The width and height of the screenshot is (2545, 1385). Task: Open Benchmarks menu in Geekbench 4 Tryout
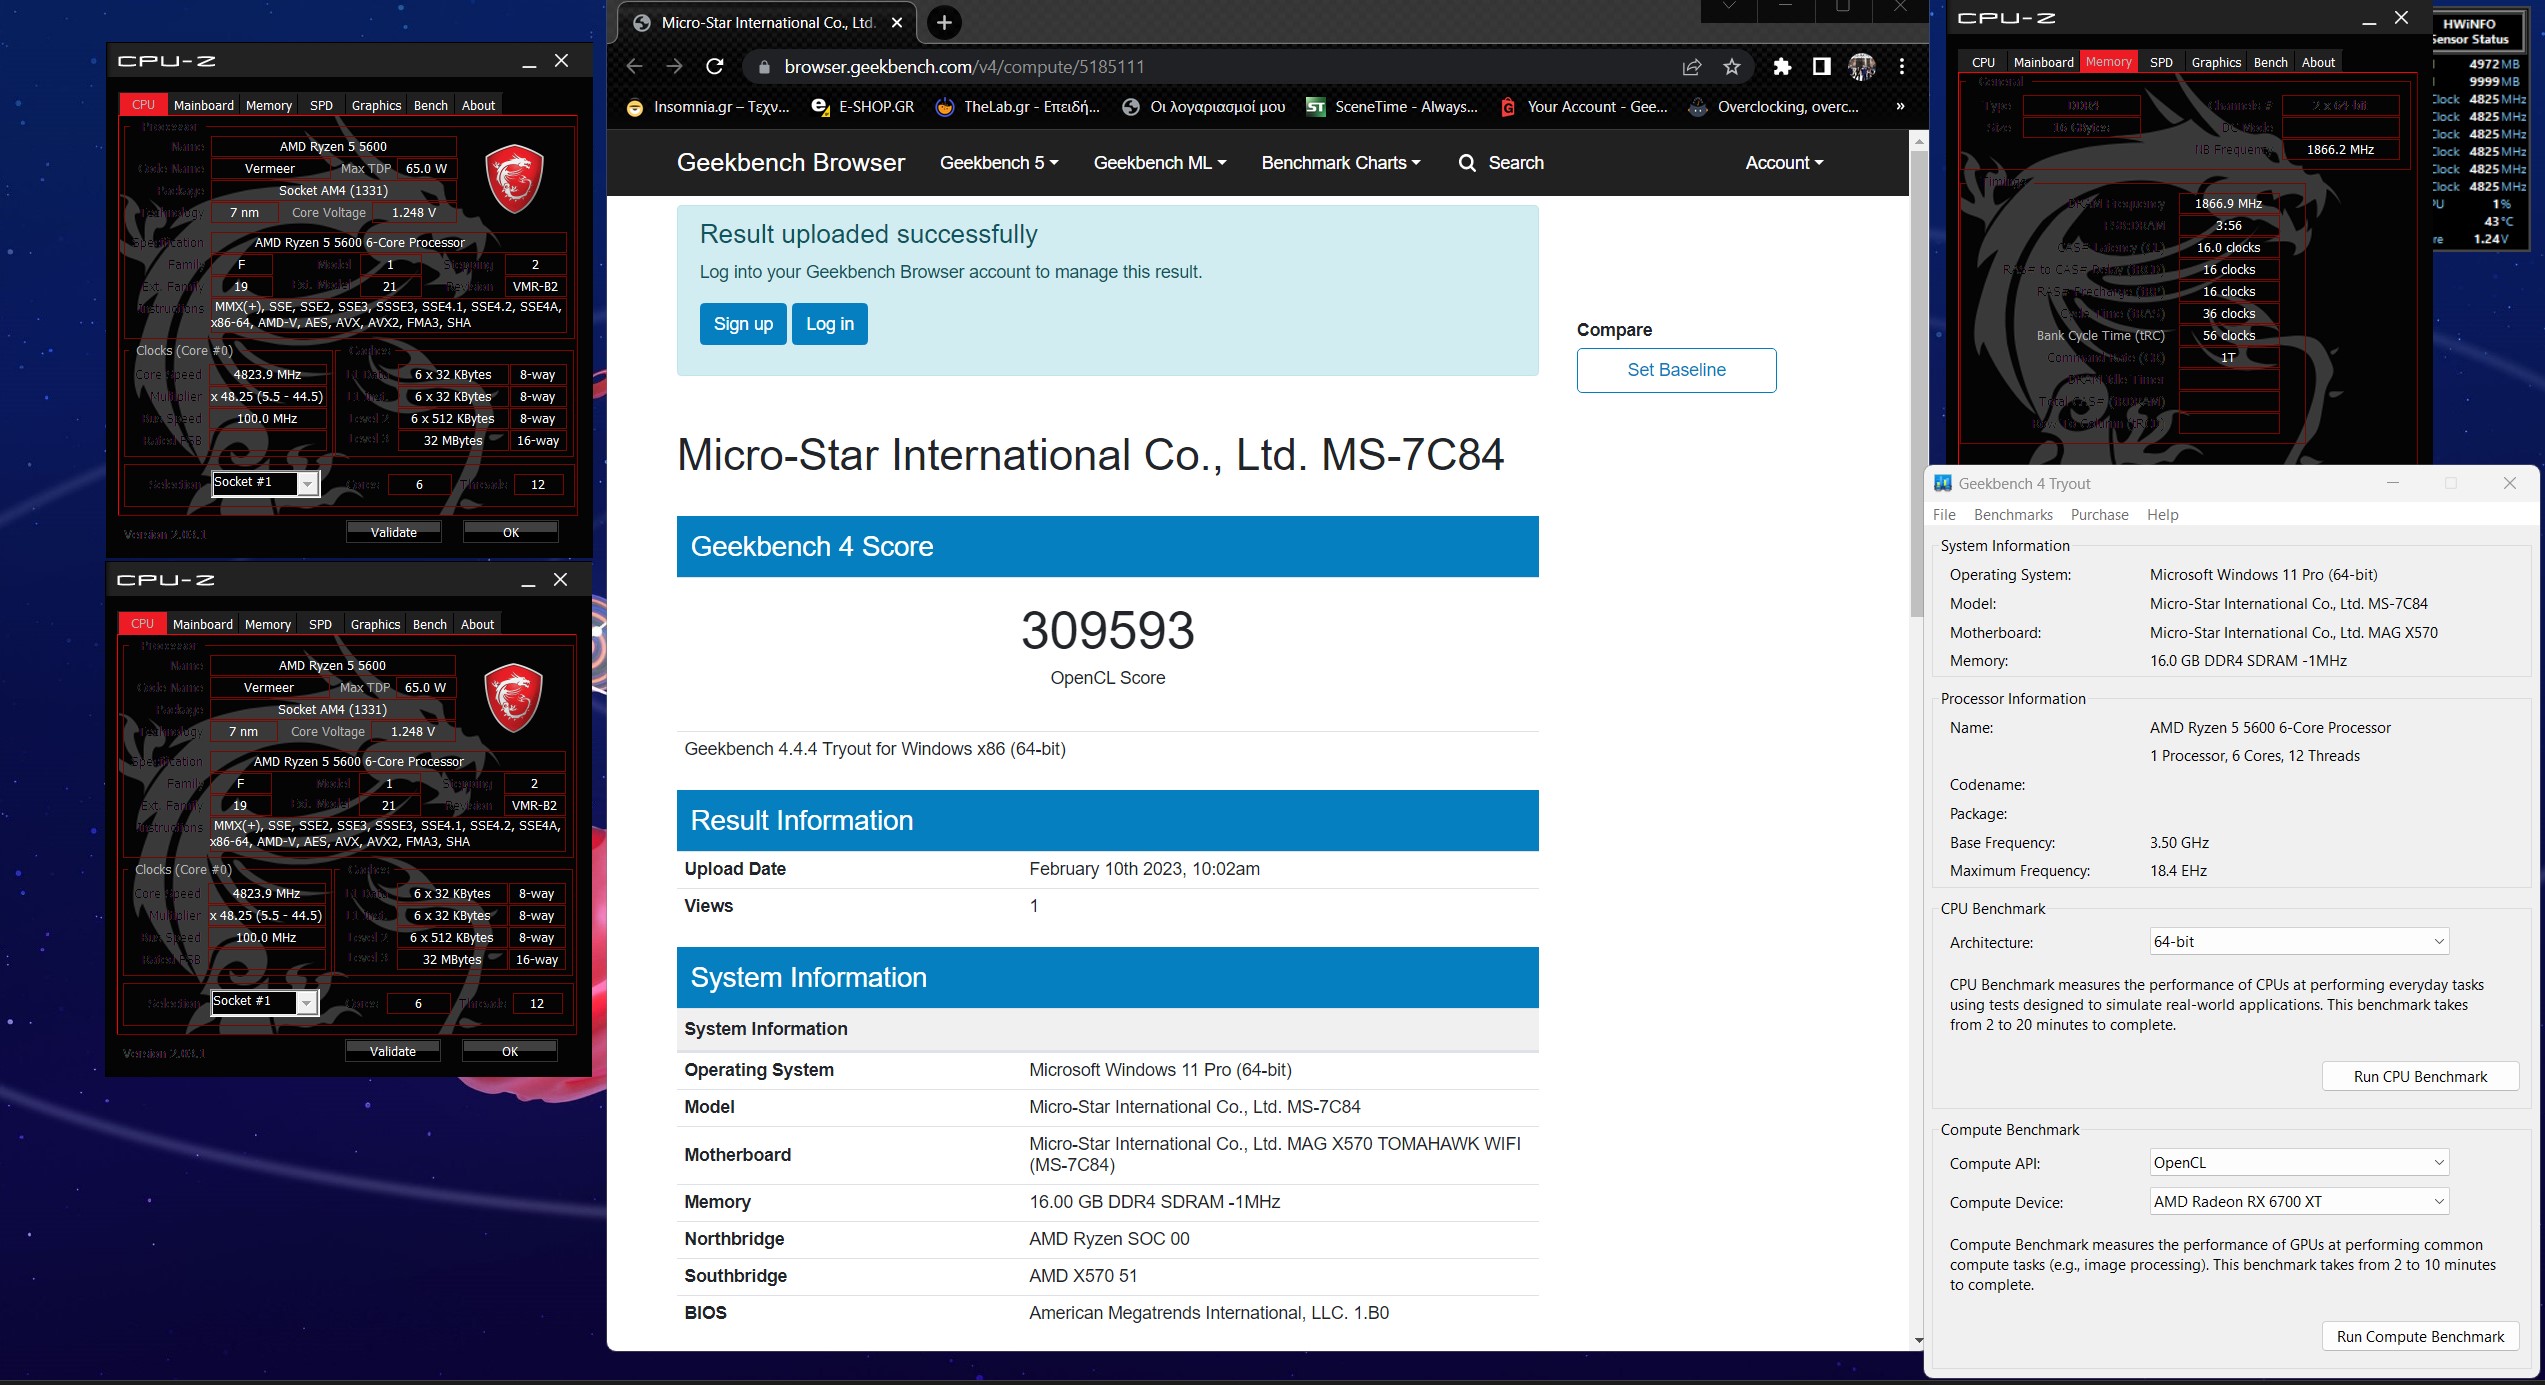(2013, 514)
